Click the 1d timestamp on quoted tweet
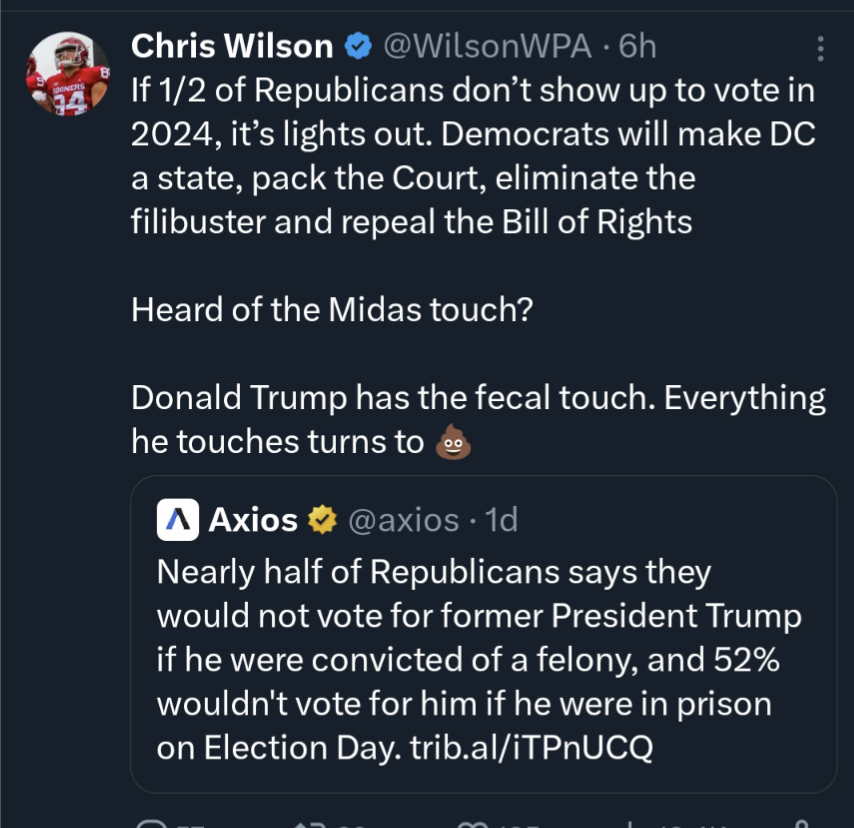Viewport: 854px width, 828px height. [501, 520]
